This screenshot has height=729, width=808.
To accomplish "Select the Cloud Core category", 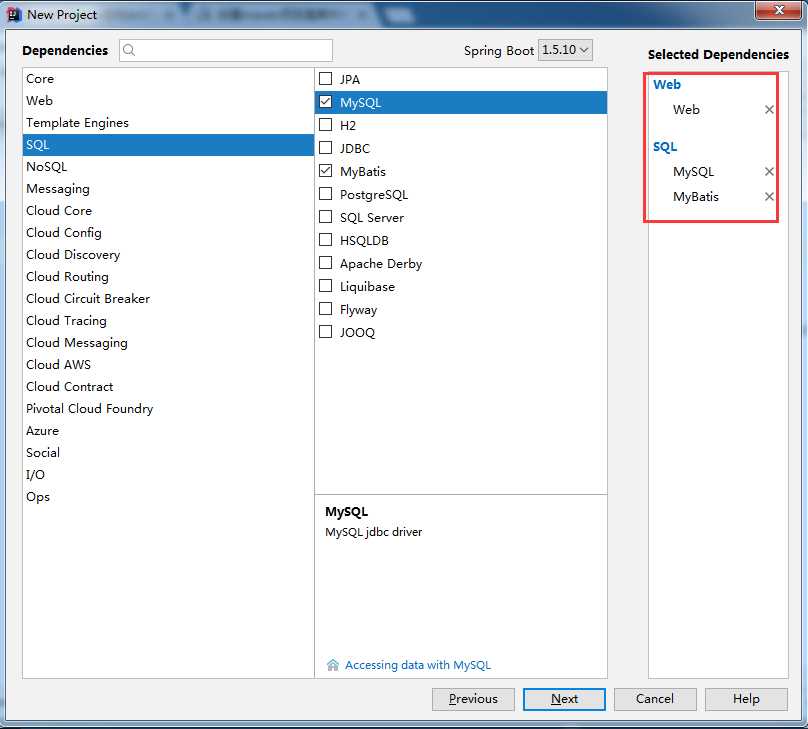I will [x=168, y=211].
